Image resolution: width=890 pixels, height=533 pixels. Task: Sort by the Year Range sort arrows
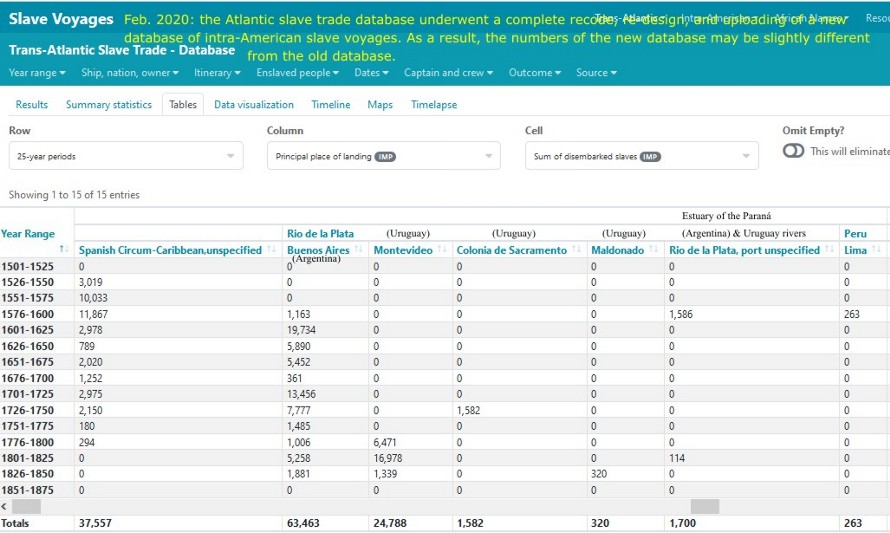(64, 249)
